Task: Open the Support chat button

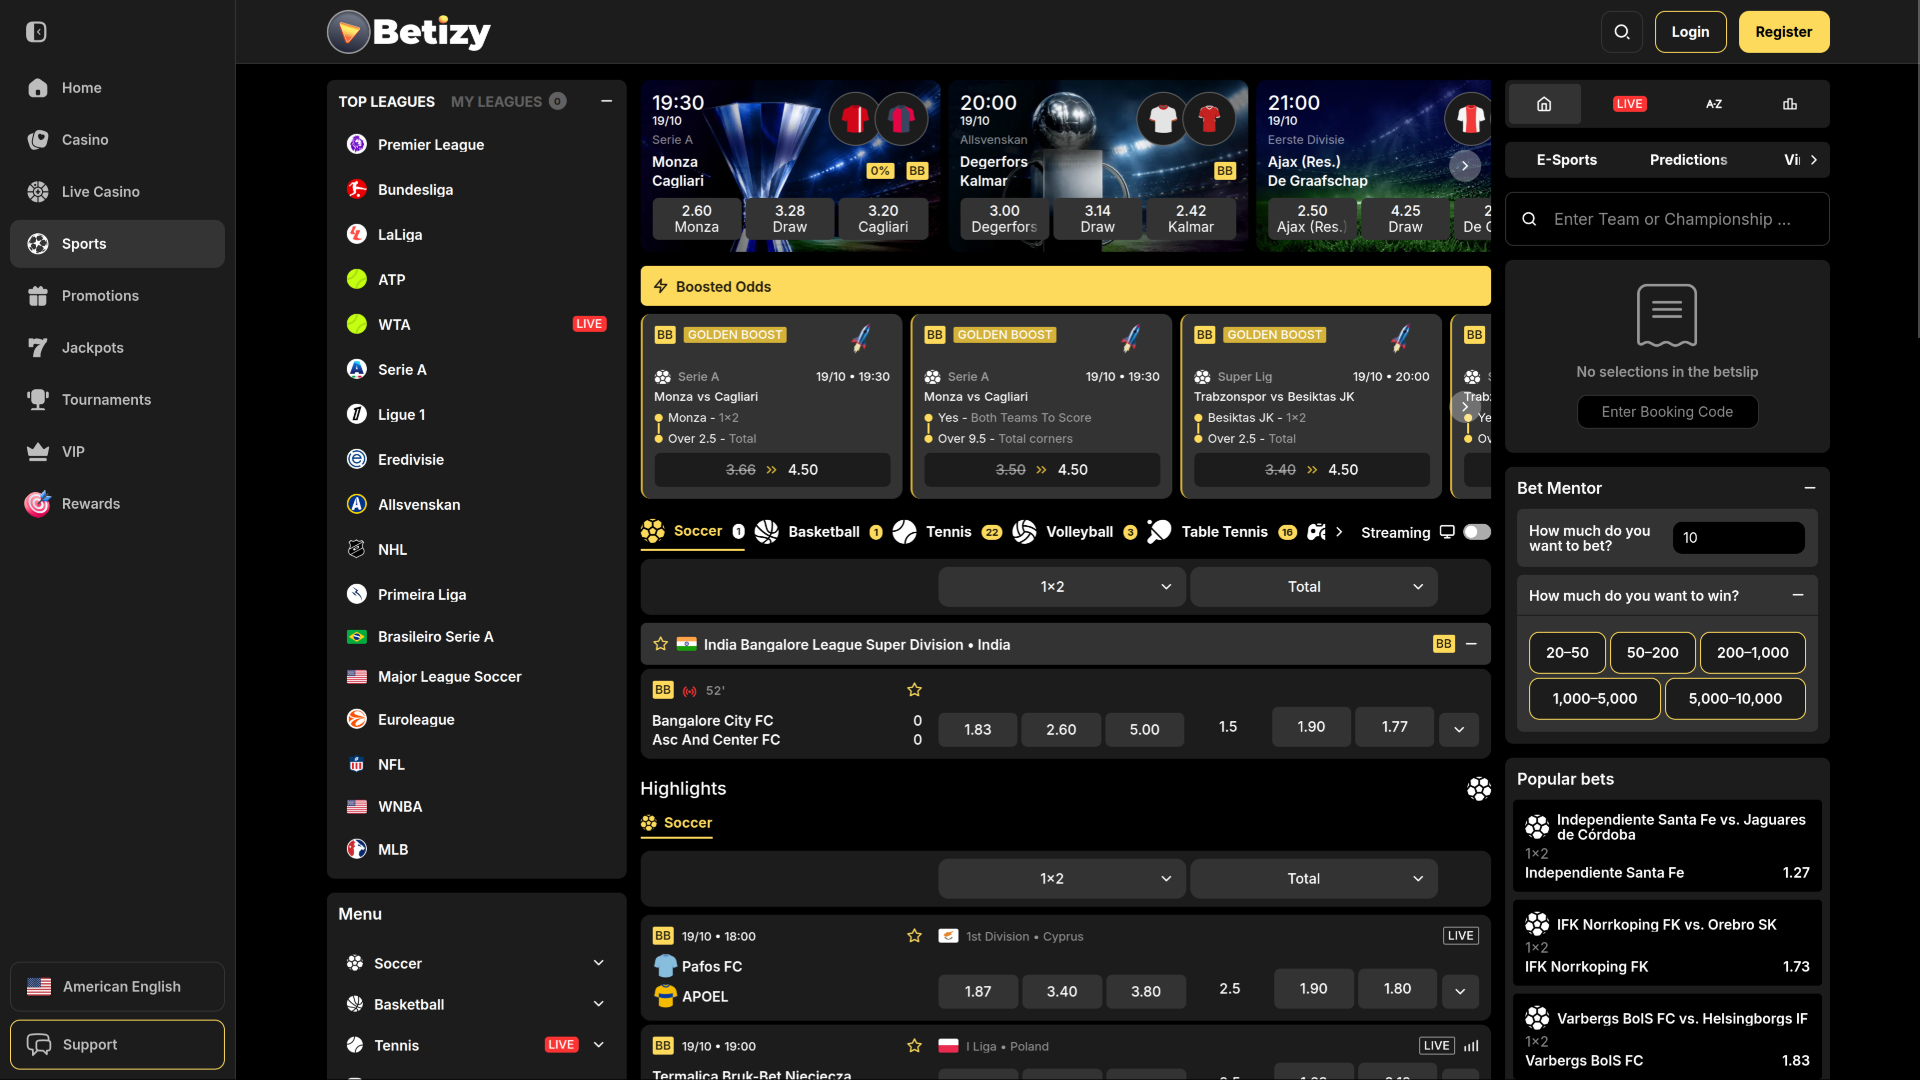Action: 117,1045
